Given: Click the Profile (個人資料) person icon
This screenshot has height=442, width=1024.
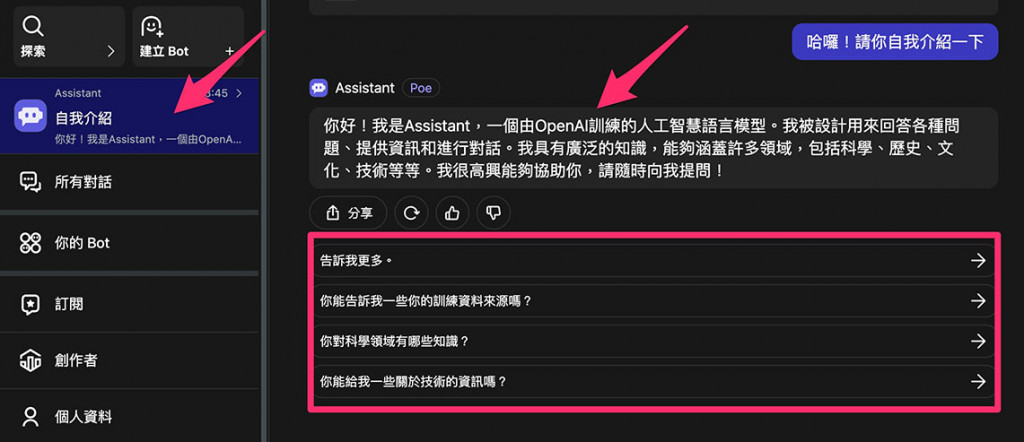Looking at the screenshot, I should [31, 417].
